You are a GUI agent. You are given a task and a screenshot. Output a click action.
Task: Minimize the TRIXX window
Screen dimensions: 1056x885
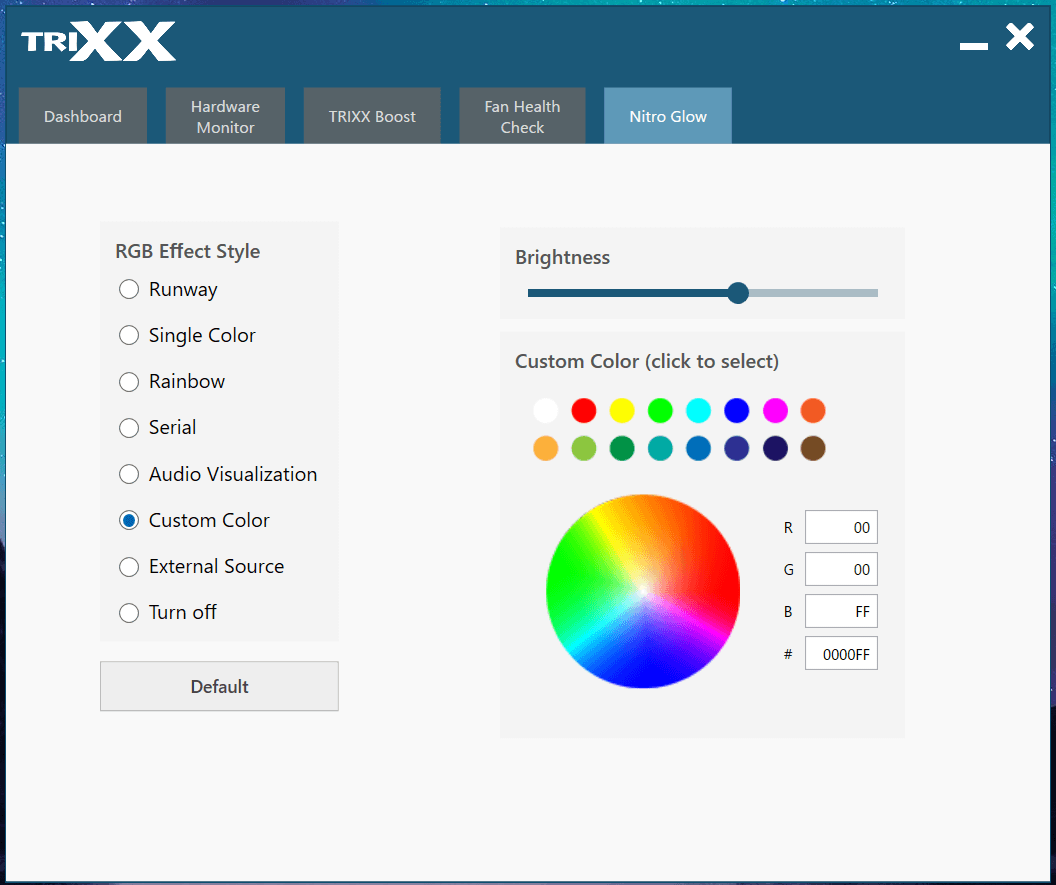coord(974,46)
